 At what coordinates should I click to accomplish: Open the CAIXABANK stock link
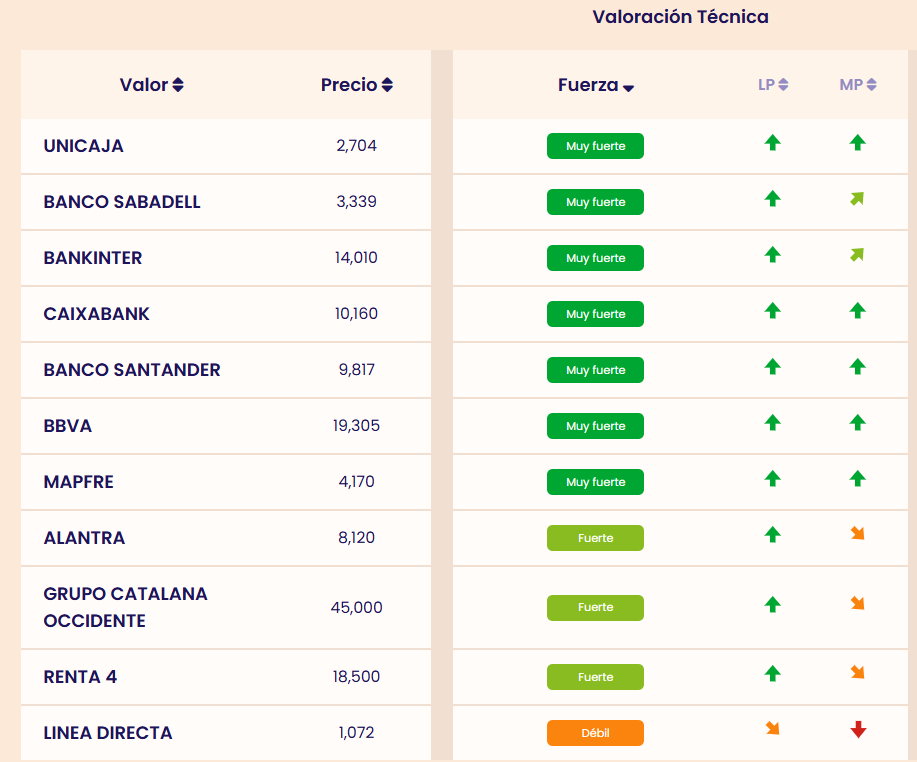point(97,314)
